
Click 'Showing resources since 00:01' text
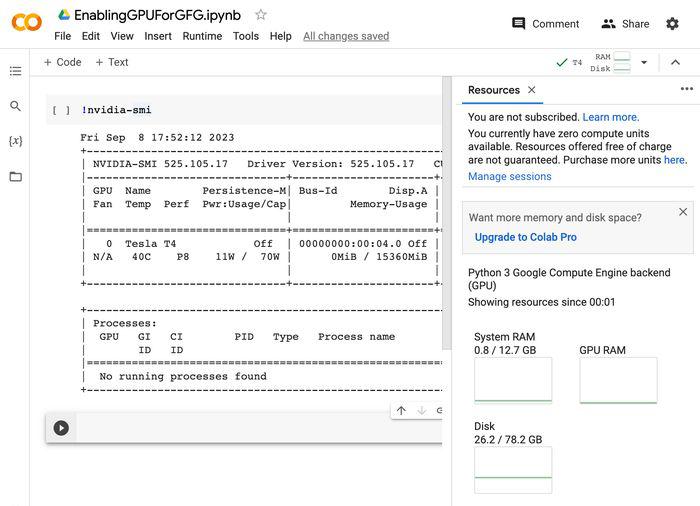tap(542, 302)
